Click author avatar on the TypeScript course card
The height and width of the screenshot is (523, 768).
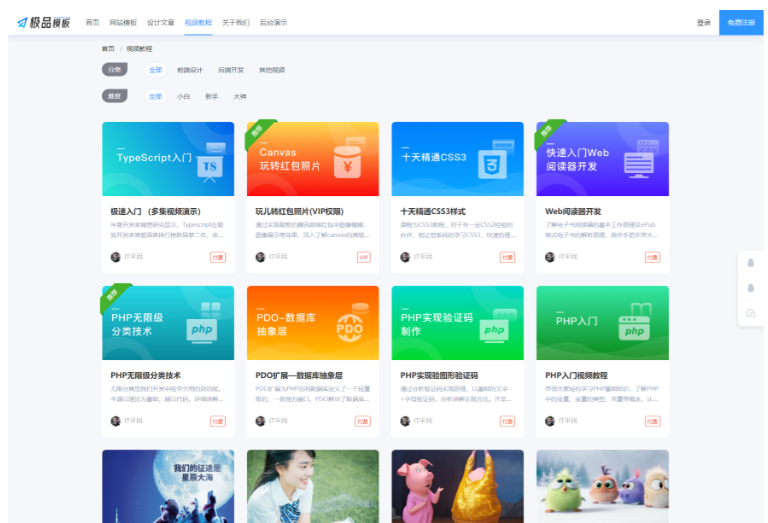[115, 257]
